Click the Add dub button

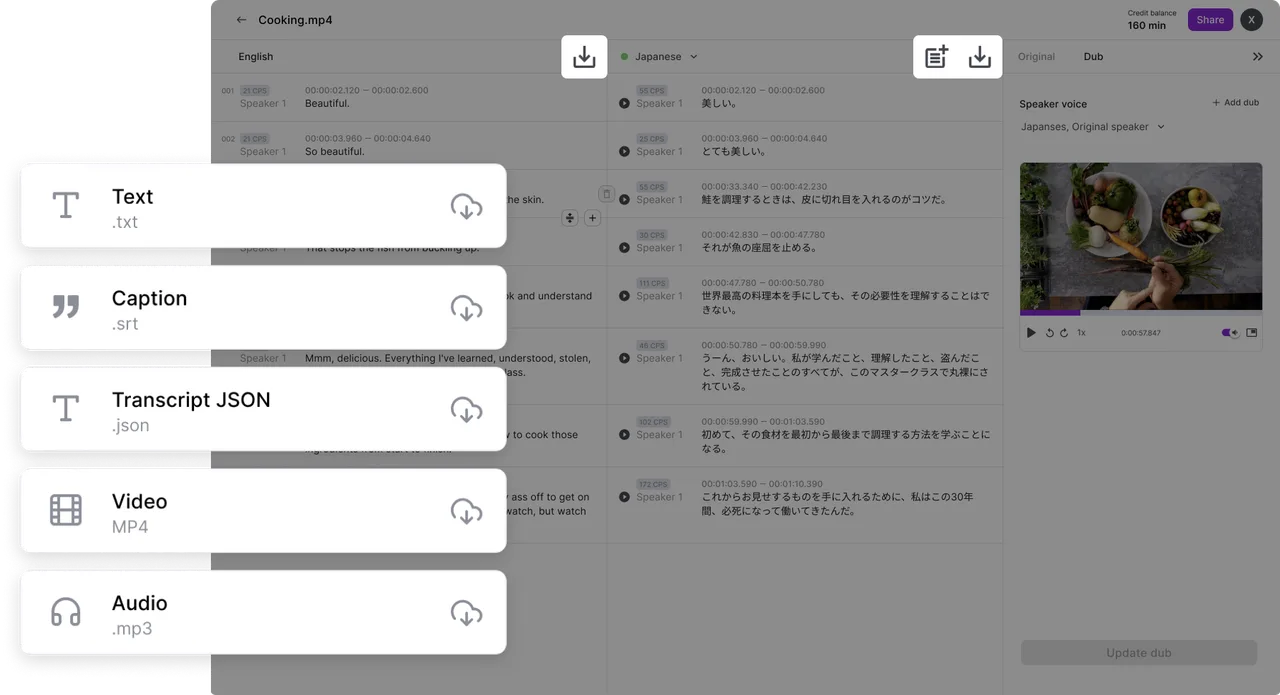pyautogui.click(x=1235, y=103)
